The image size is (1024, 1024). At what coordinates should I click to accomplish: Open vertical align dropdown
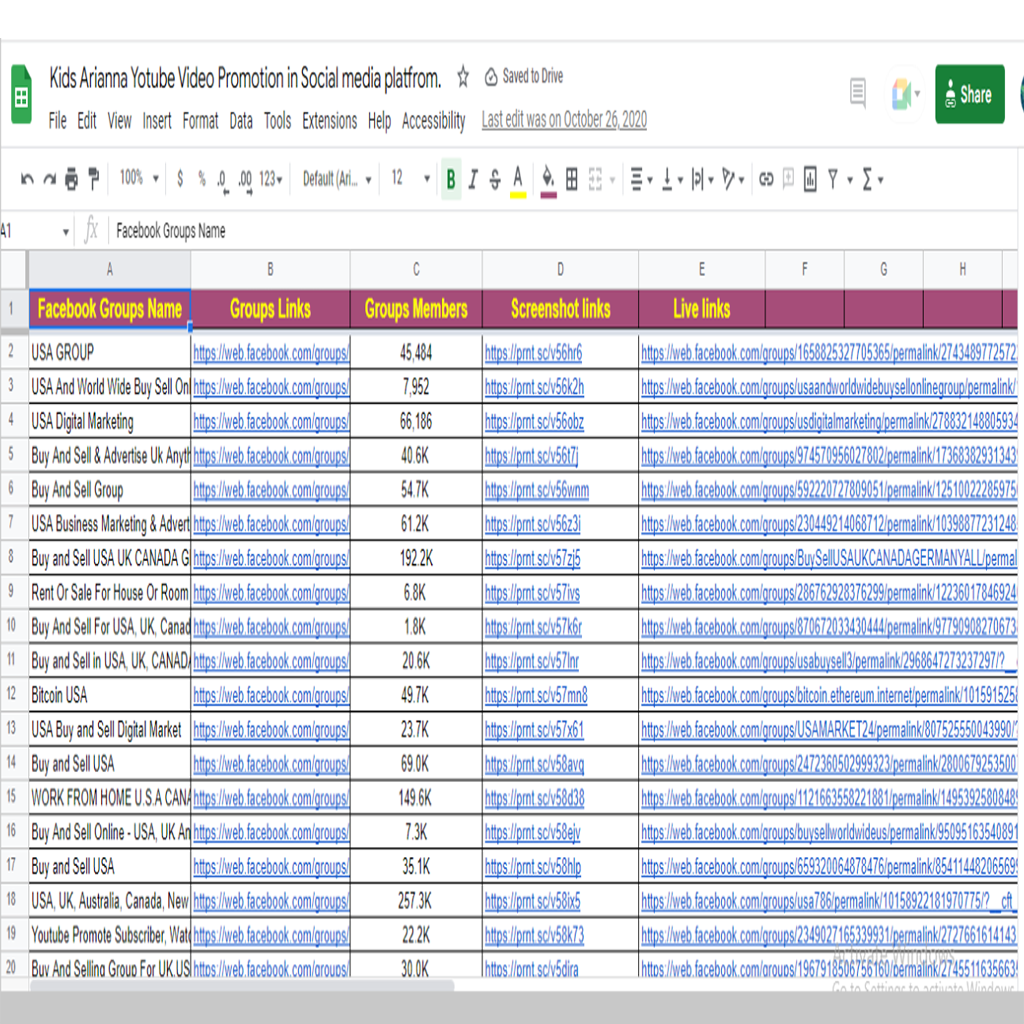coord(672,178)
